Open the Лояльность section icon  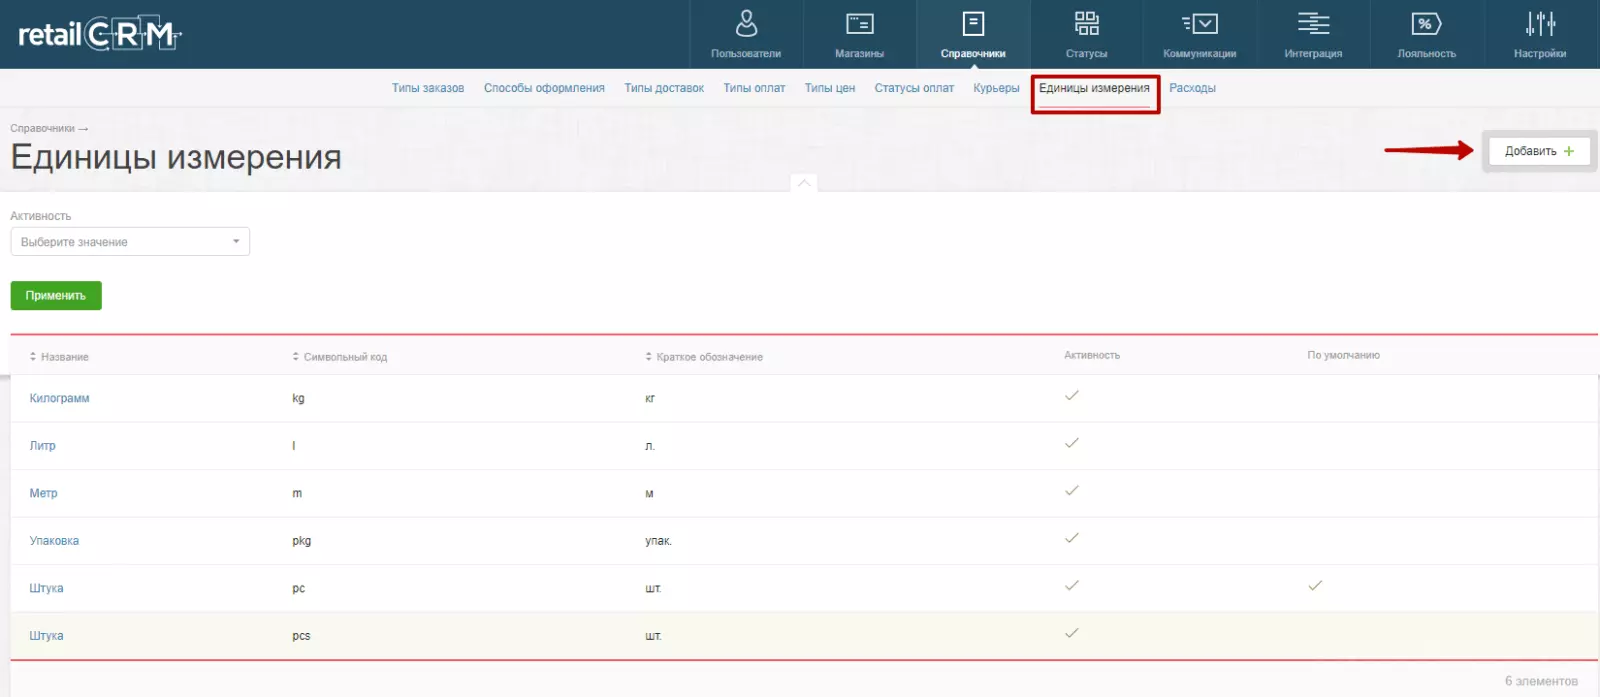point(1426,24)
